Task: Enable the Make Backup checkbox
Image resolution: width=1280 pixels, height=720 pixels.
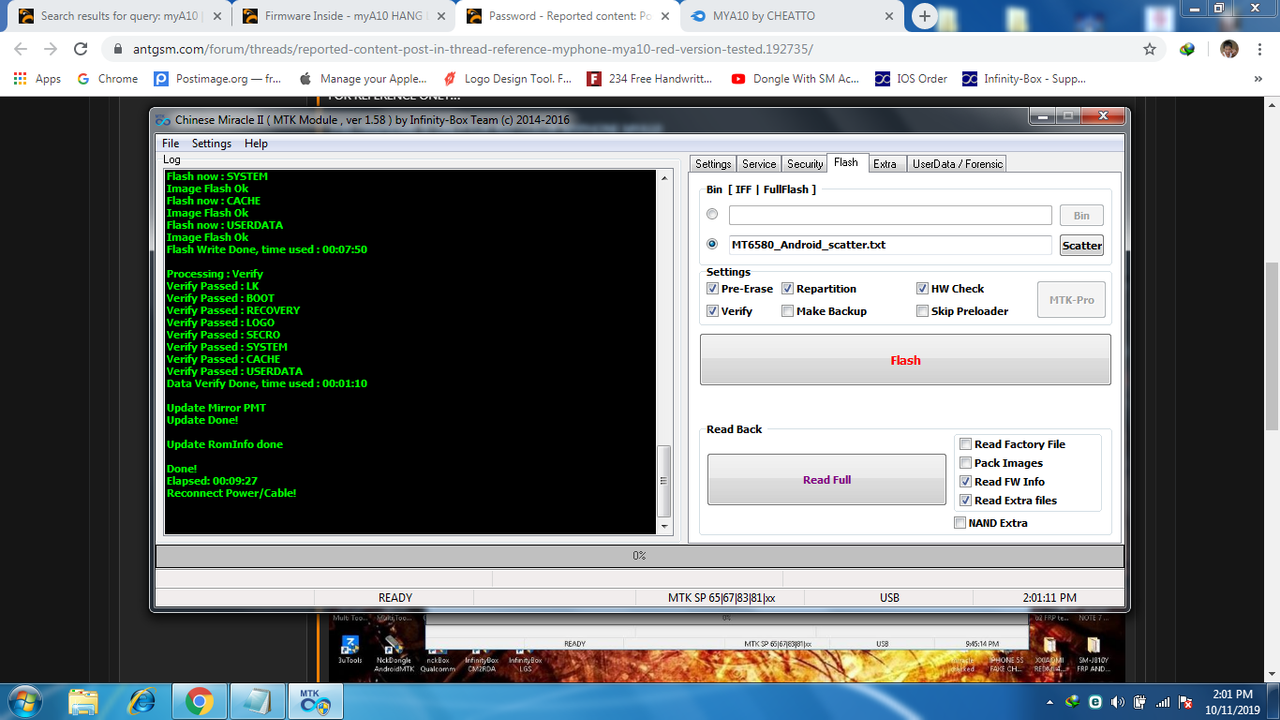Action: [788, 311]
